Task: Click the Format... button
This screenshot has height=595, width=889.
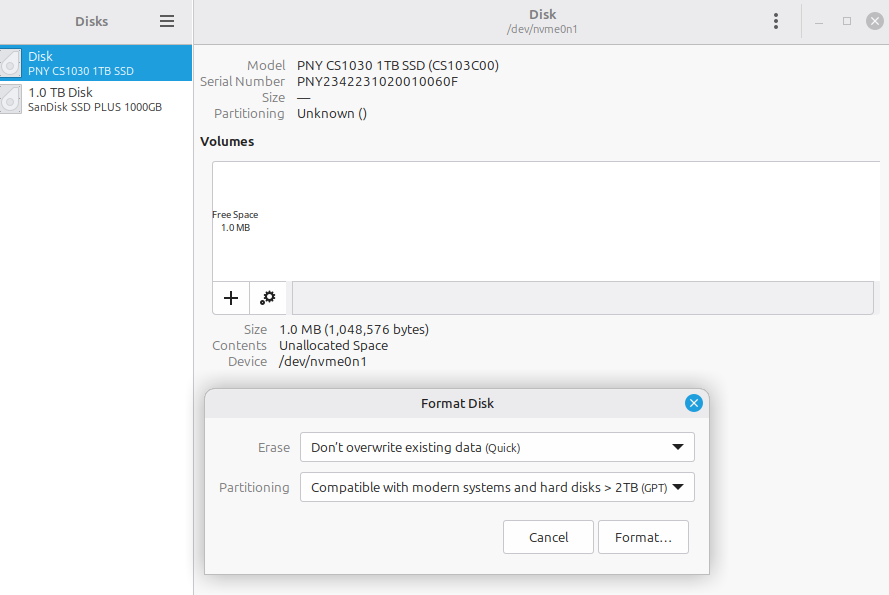Action: [644, 537]
